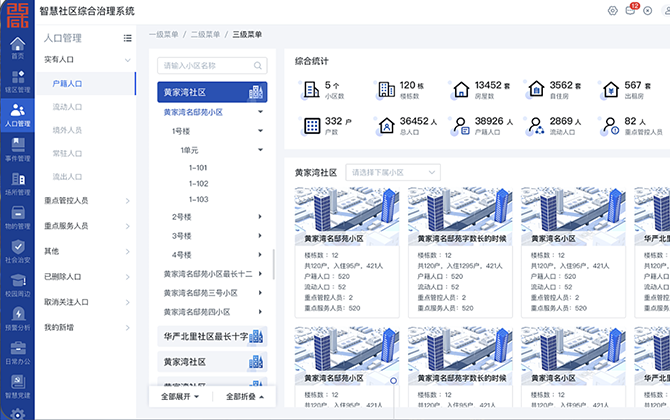Open notifications with the 12 badge
Image resolution: width=670 pixels, height=420 pixels.
(631, 10)
